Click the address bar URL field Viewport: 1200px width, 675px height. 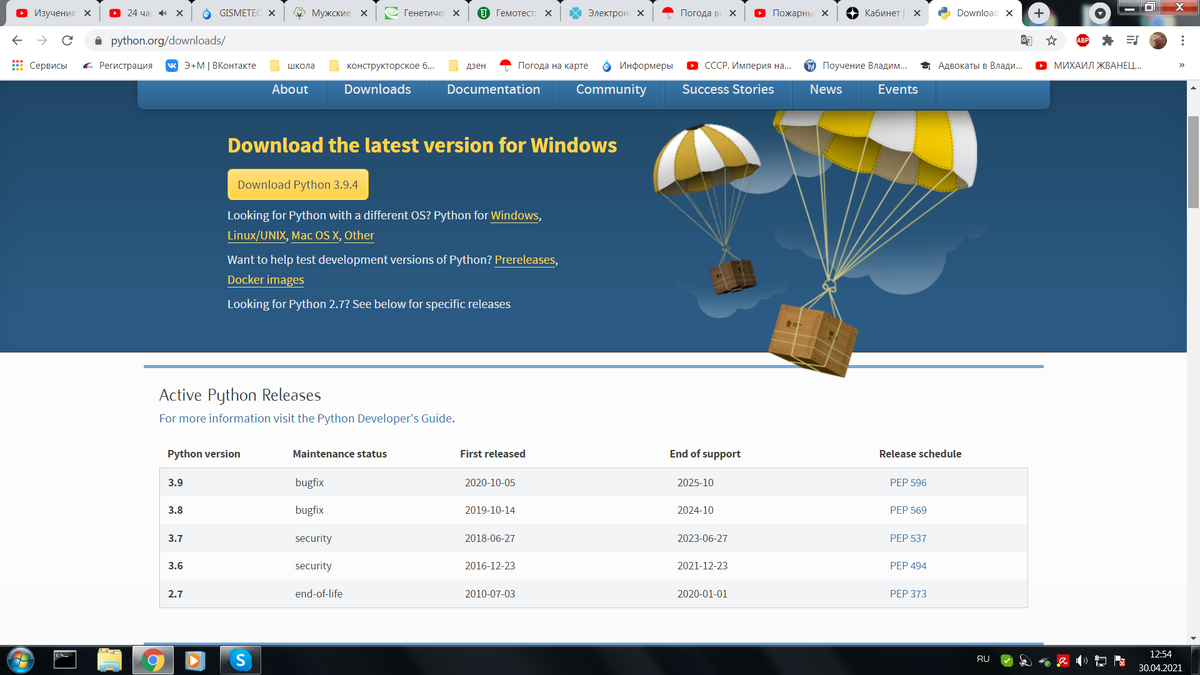click(x=550, y=41)
